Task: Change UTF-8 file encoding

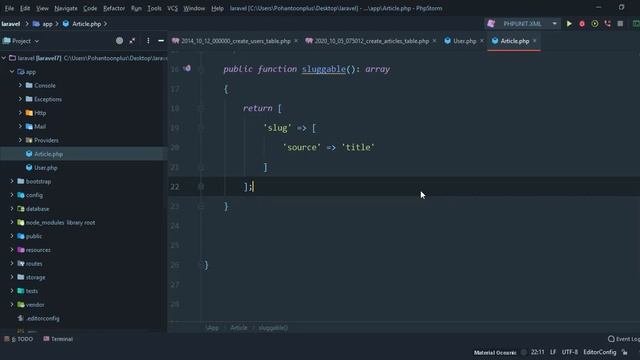Action: pos(569,352)
